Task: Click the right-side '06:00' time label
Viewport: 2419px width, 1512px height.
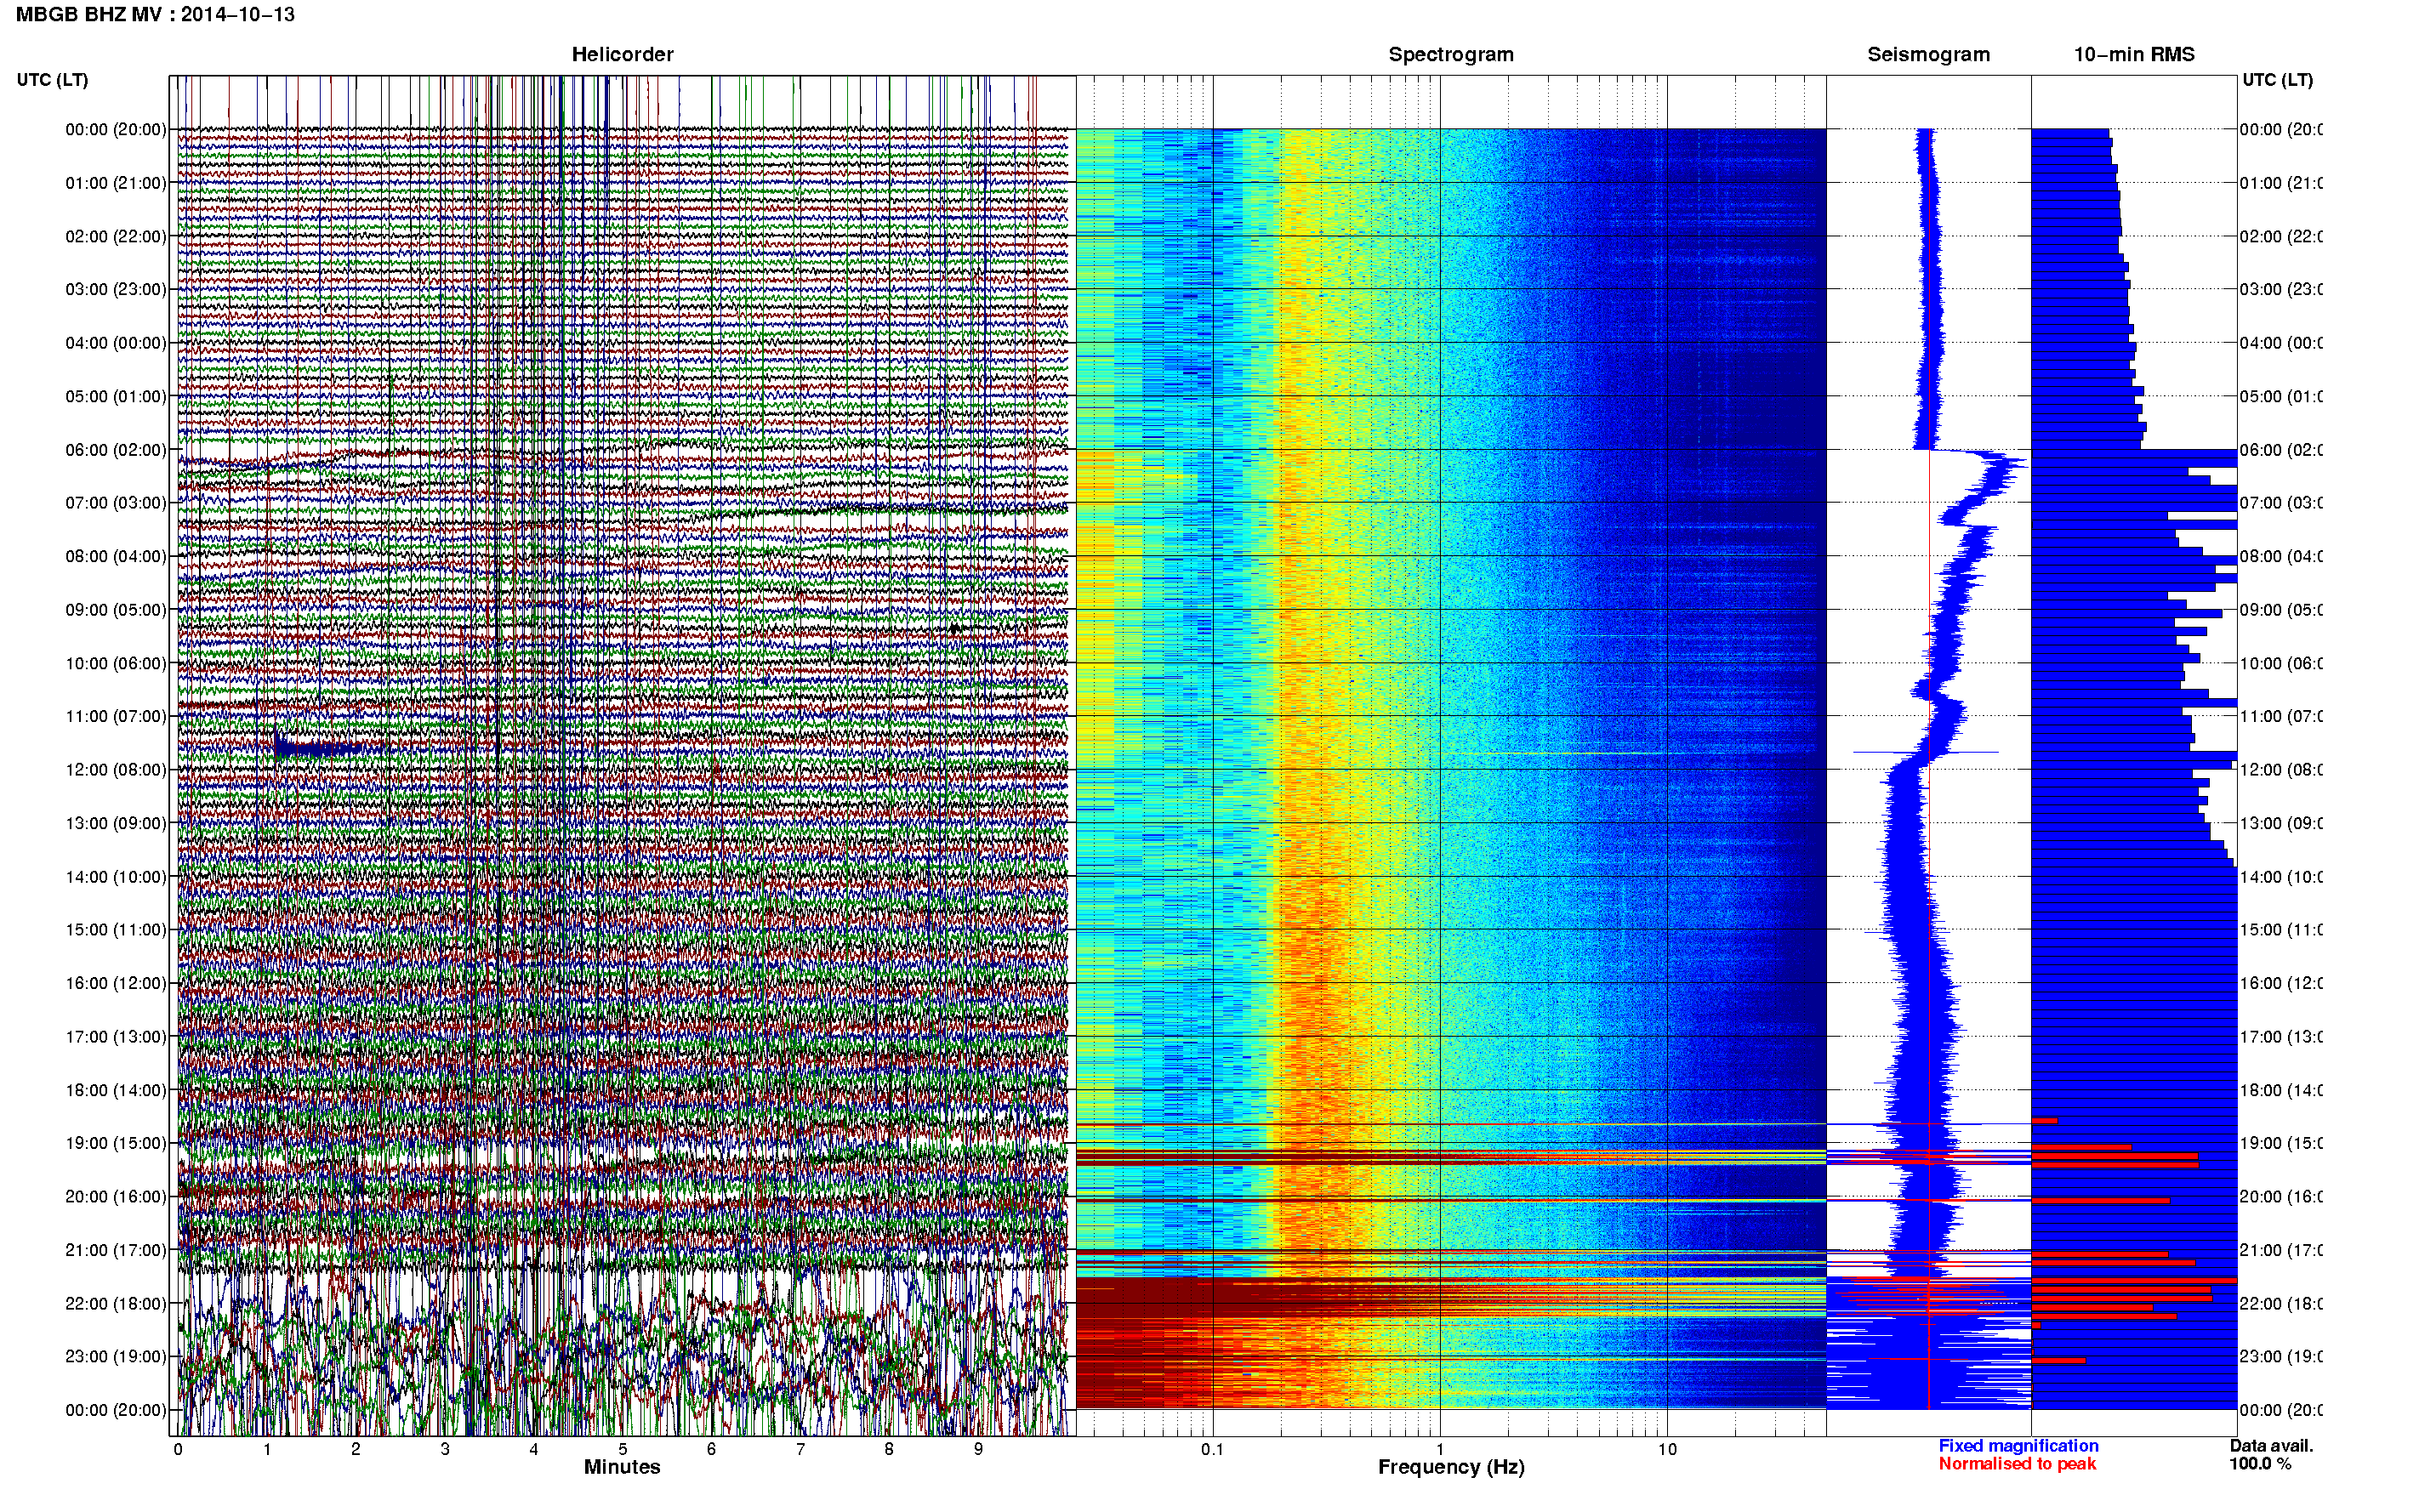Action: coord(2280,450)
